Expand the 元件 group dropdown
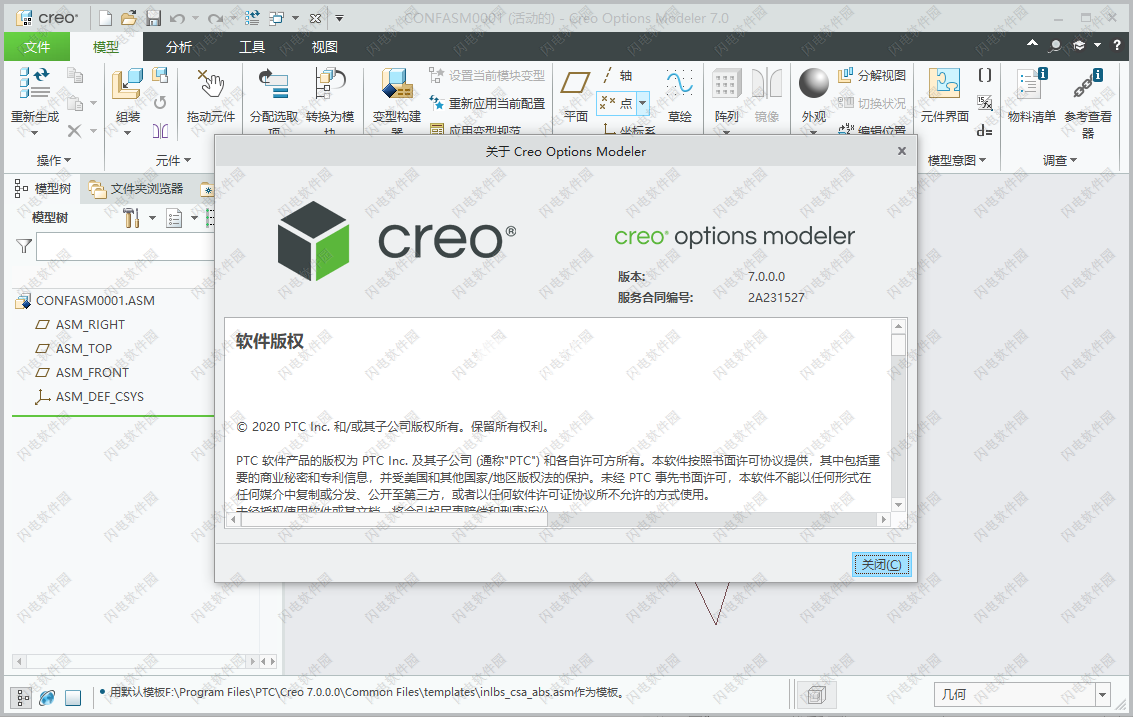Image resolution: width=1133 pixels, height=717 pixels. tap(173, 160)
